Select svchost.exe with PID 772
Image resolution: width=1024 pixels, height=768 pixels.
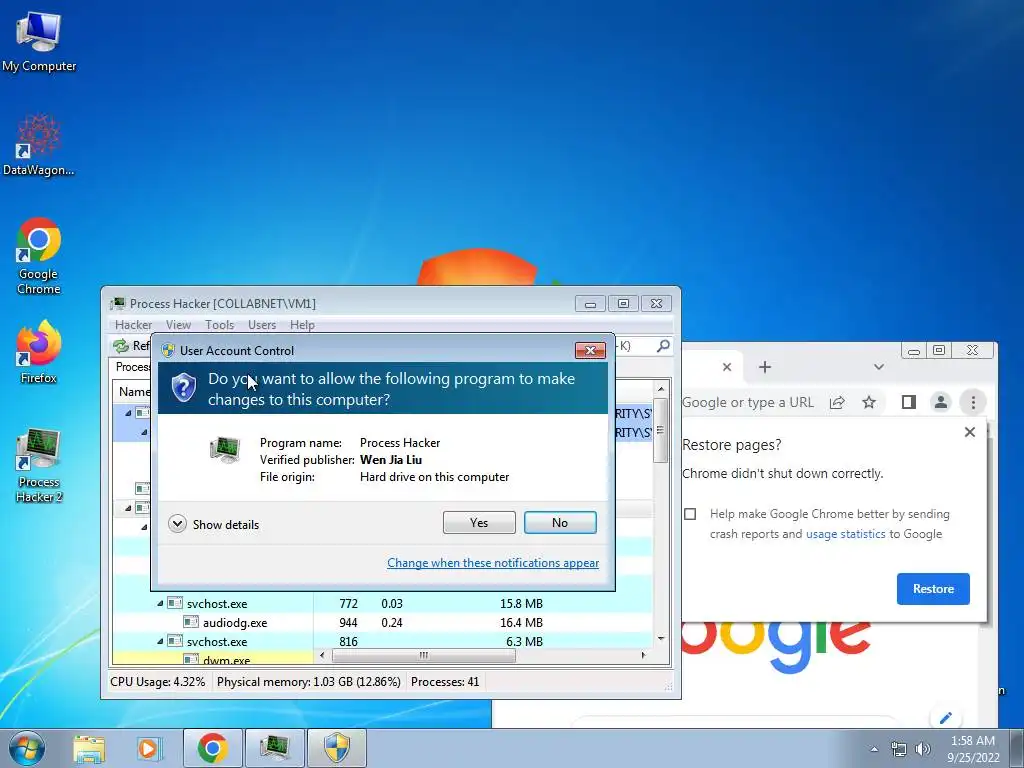(x=382, y=603)
